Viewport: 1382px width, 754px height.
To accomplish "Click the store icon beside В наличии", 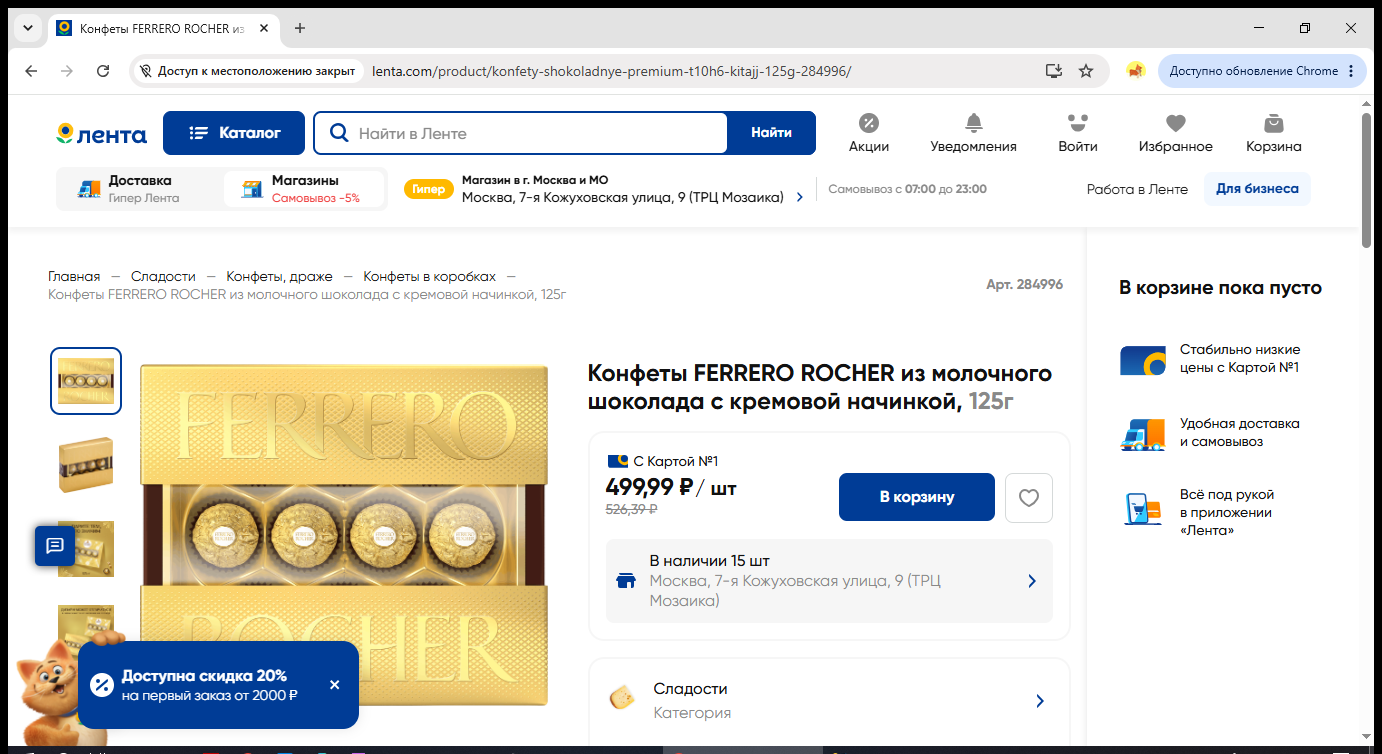I will 626,581.
